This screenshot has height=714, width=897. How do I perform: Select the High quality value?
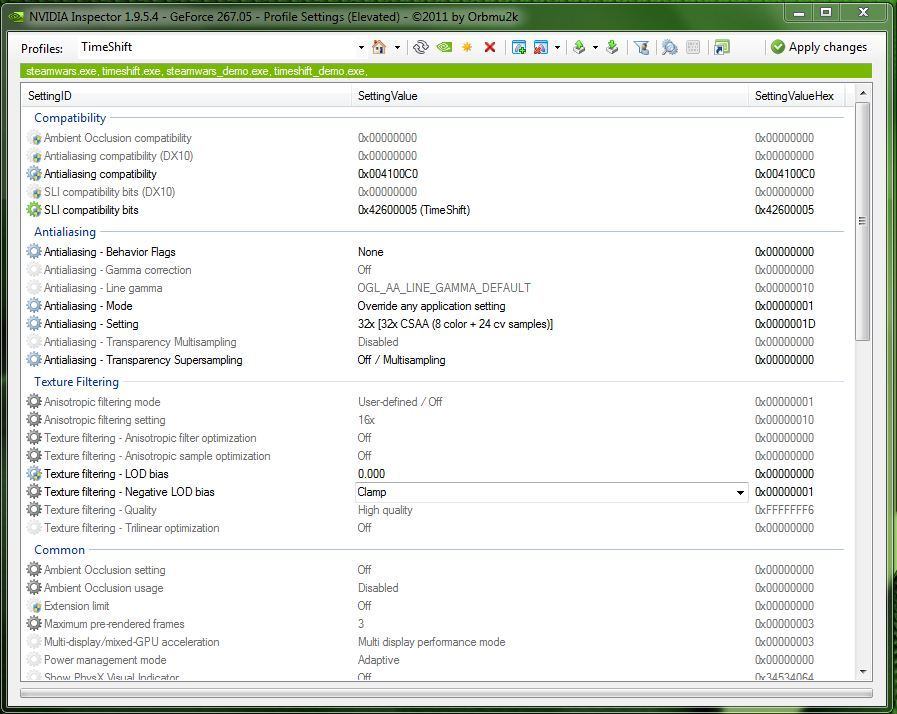coord(385,510)
